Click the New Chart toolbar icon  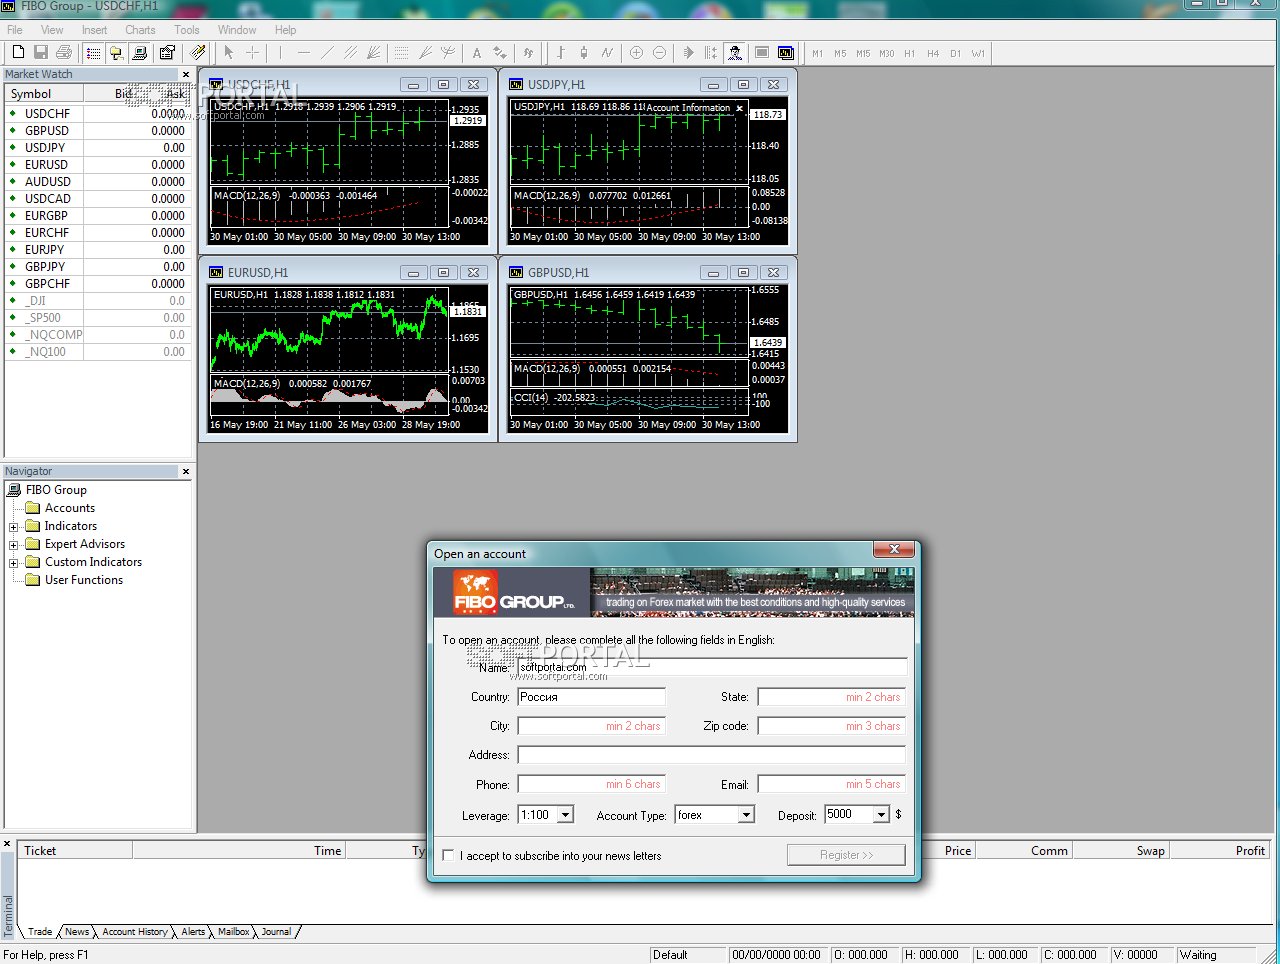pos(17,52)
